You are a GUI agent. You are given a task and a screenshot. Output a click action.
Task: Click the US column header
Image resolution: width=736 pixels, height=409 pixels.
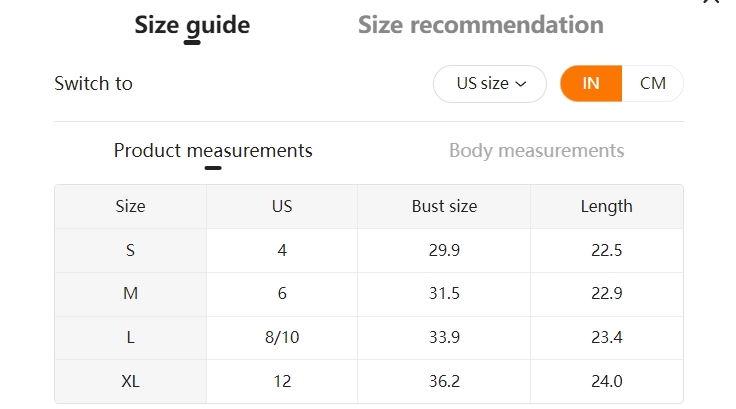pos(282,207)
